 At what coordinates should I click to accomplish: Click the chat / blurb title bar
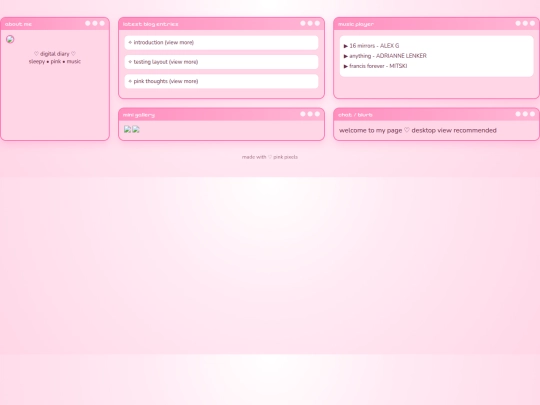pyautogui.click(x=436, y=115)
